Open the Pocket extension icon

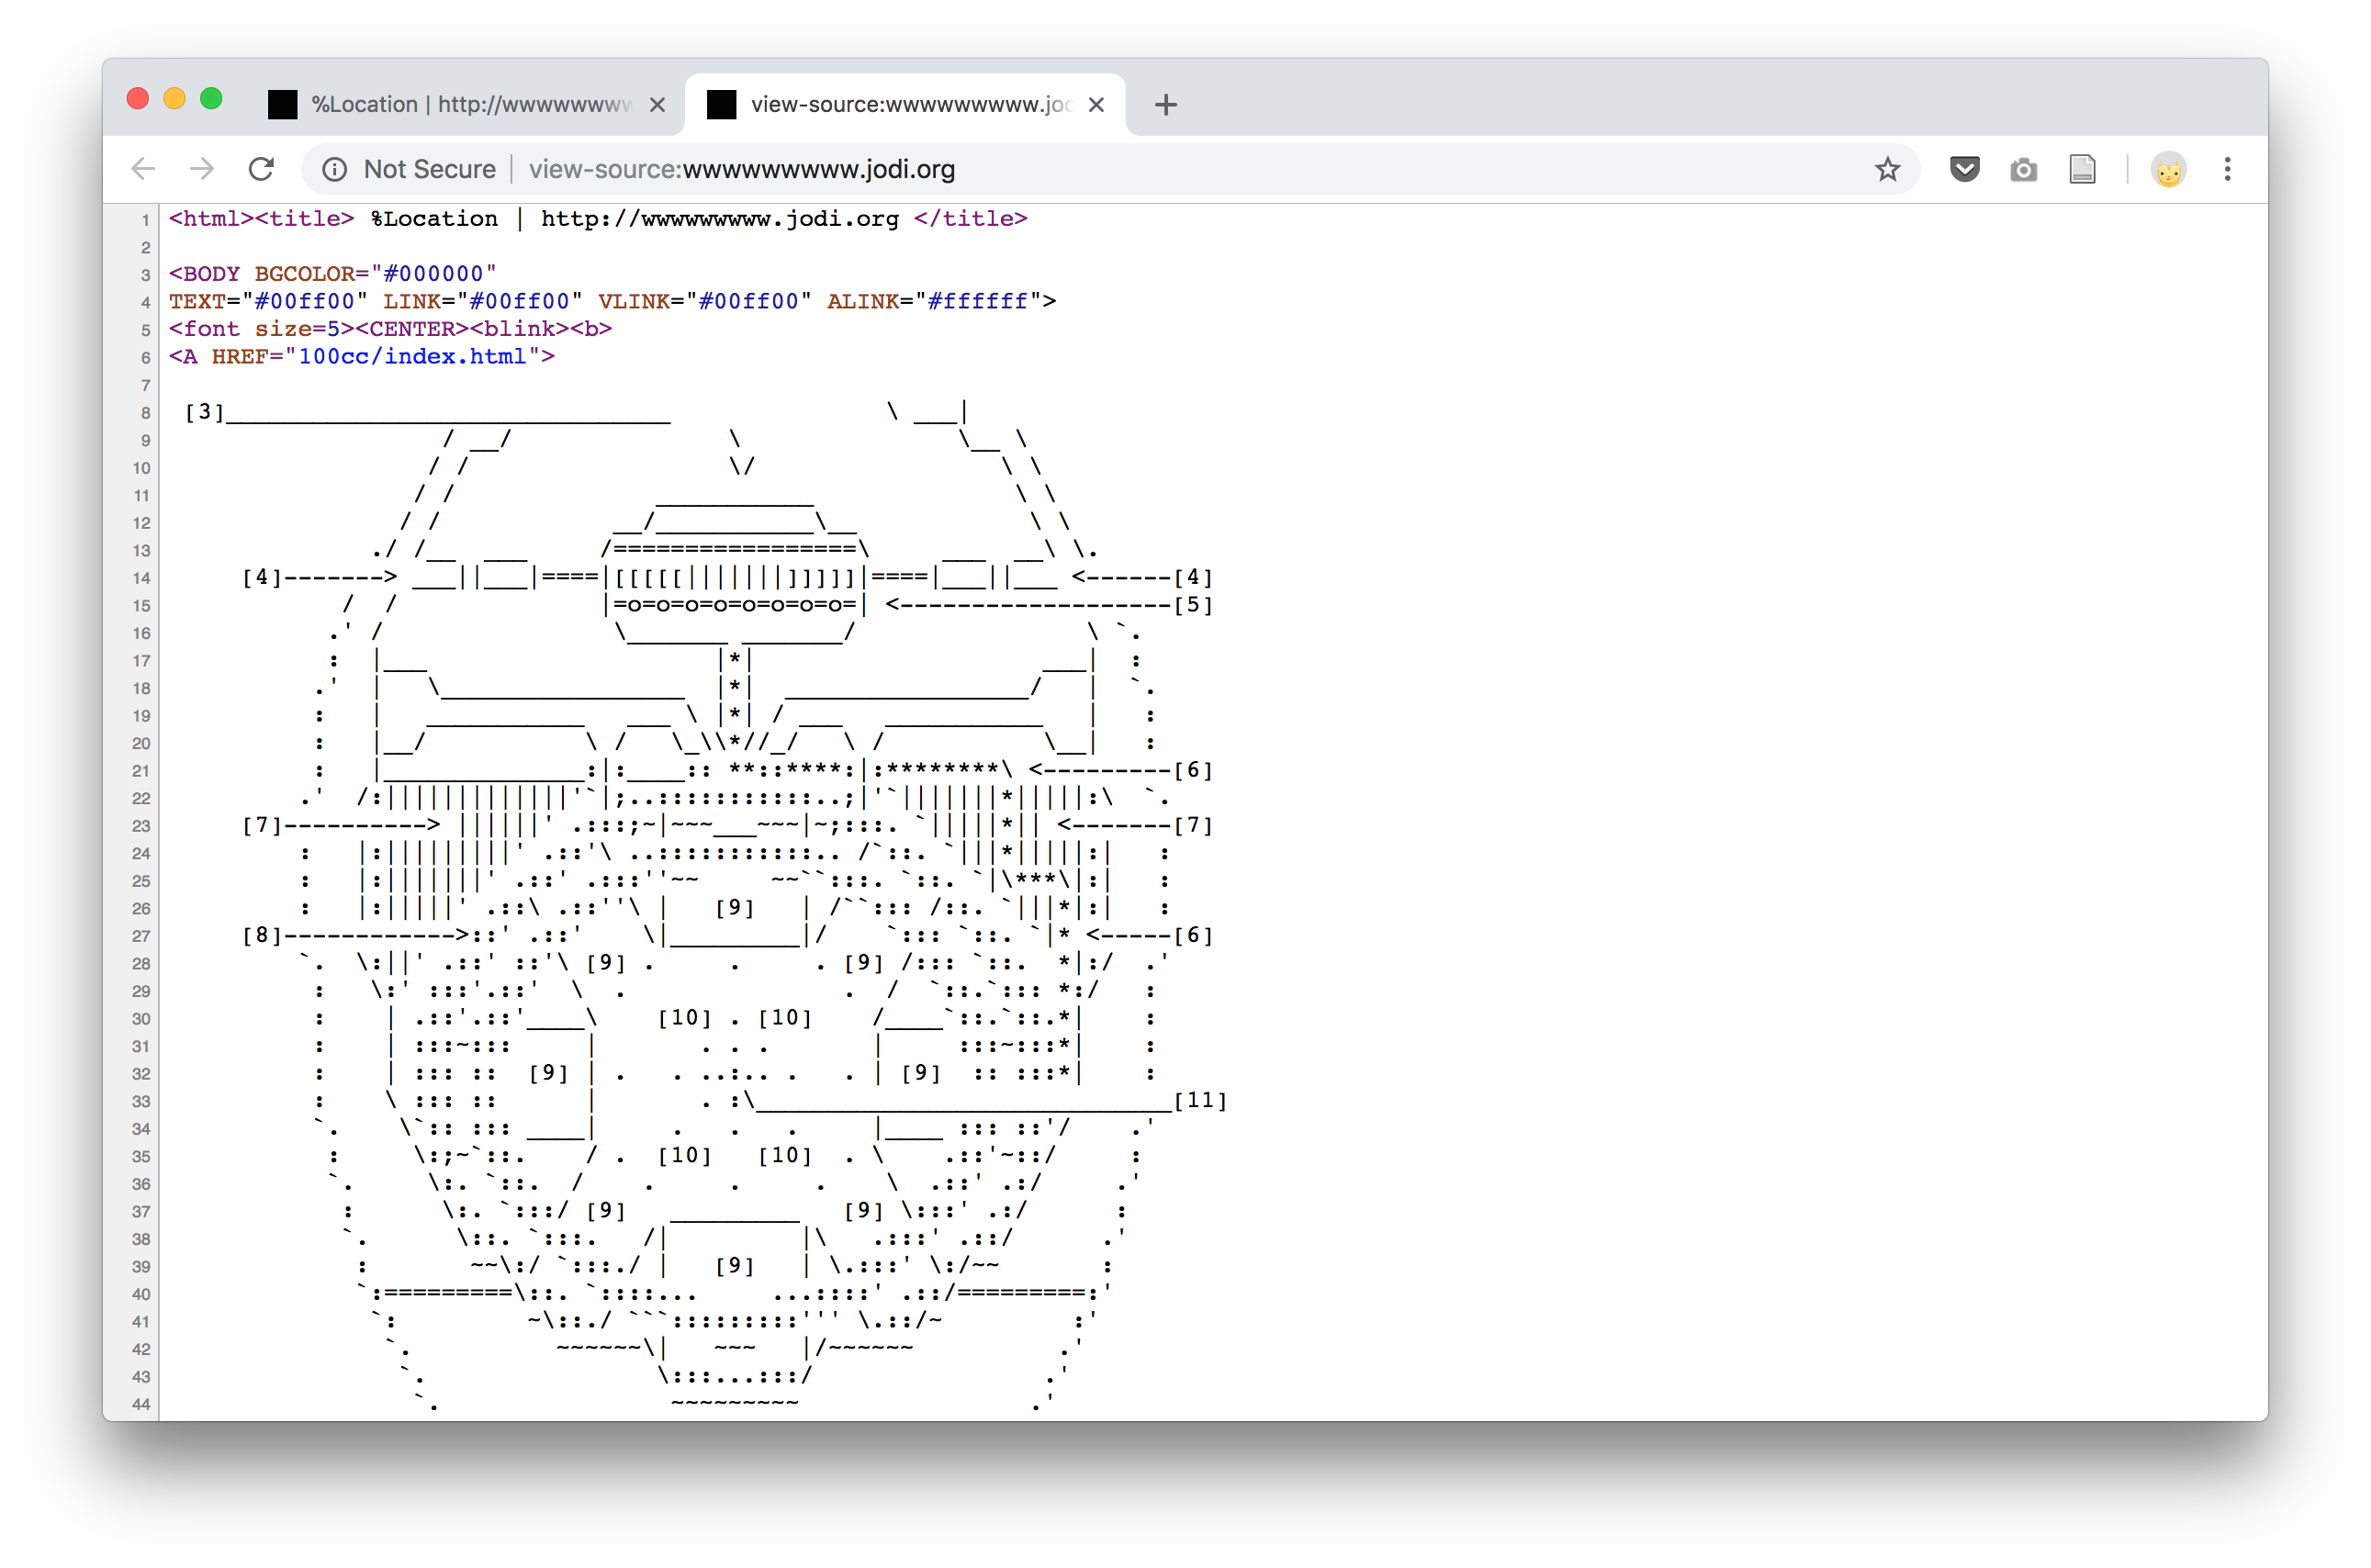(1964, 169)
